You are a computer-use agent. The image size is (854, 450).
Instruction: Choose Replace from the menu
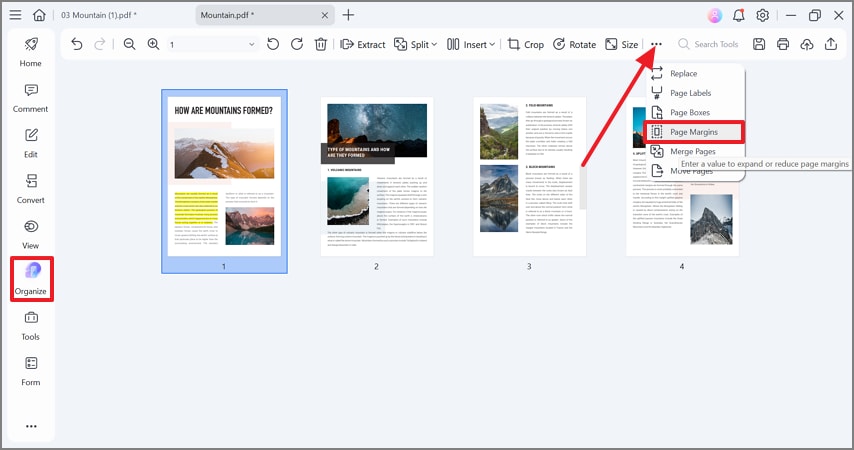695,74
